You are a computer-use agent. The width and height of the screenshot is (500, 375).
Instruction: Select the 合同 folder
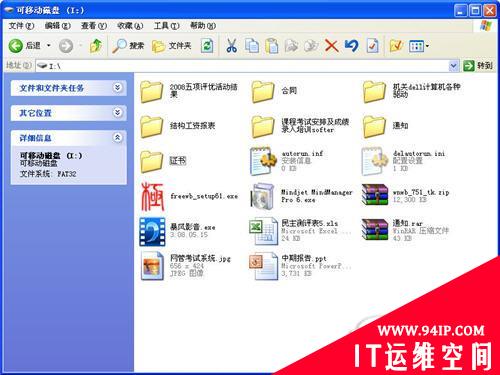click(274, 91)
